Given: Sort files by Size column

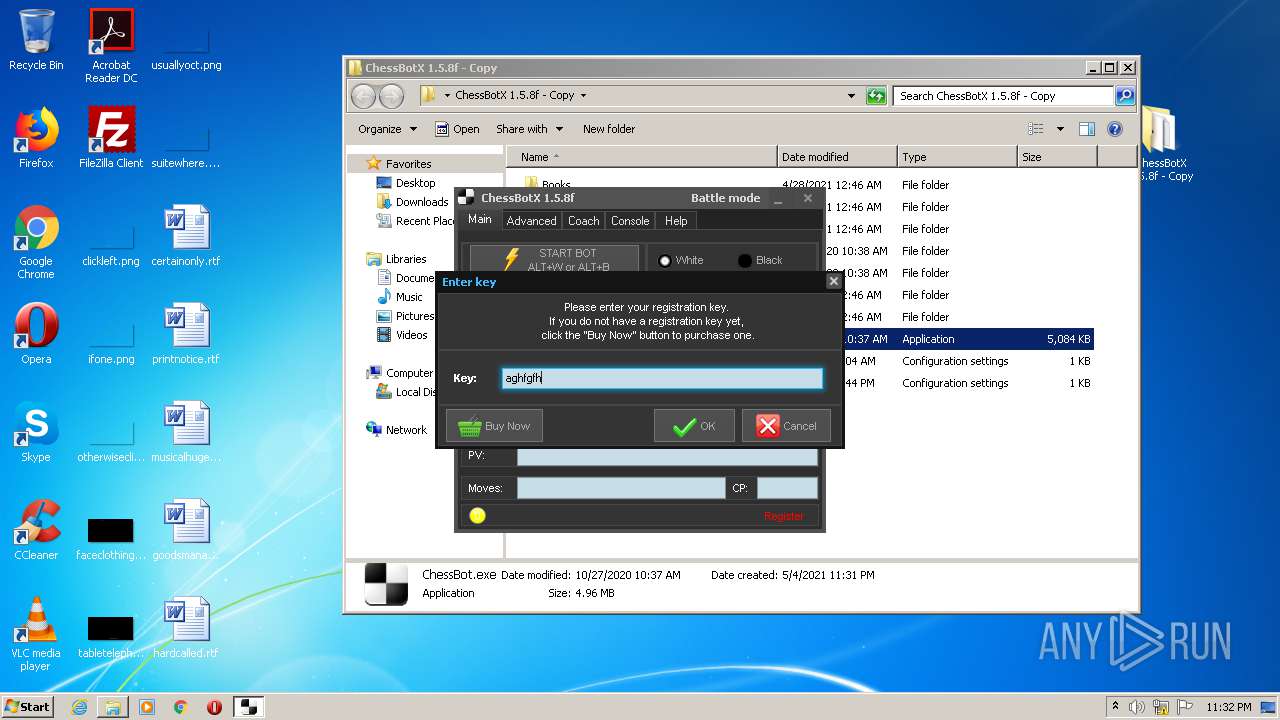Looking at the screenshot, I should tap(1057, 157).
